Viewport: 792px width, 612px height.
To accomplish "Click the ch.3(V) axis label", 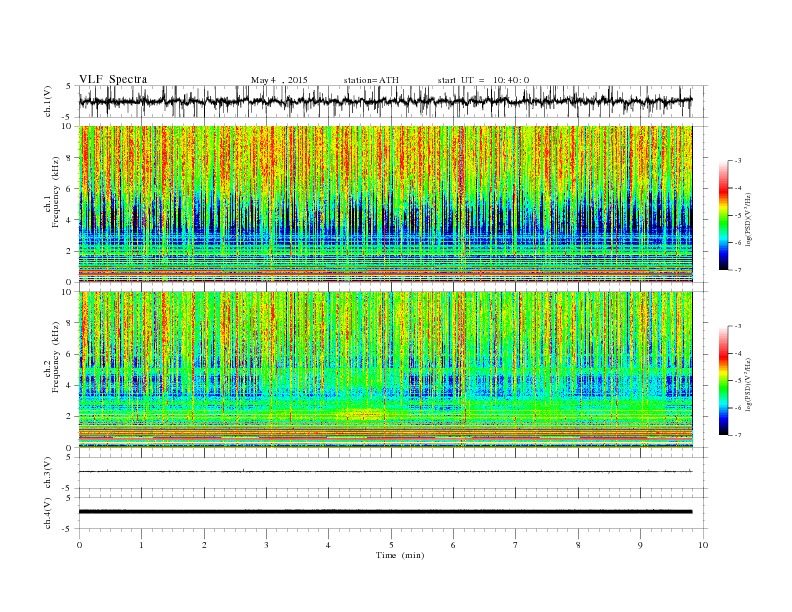I will click(48, 473).
